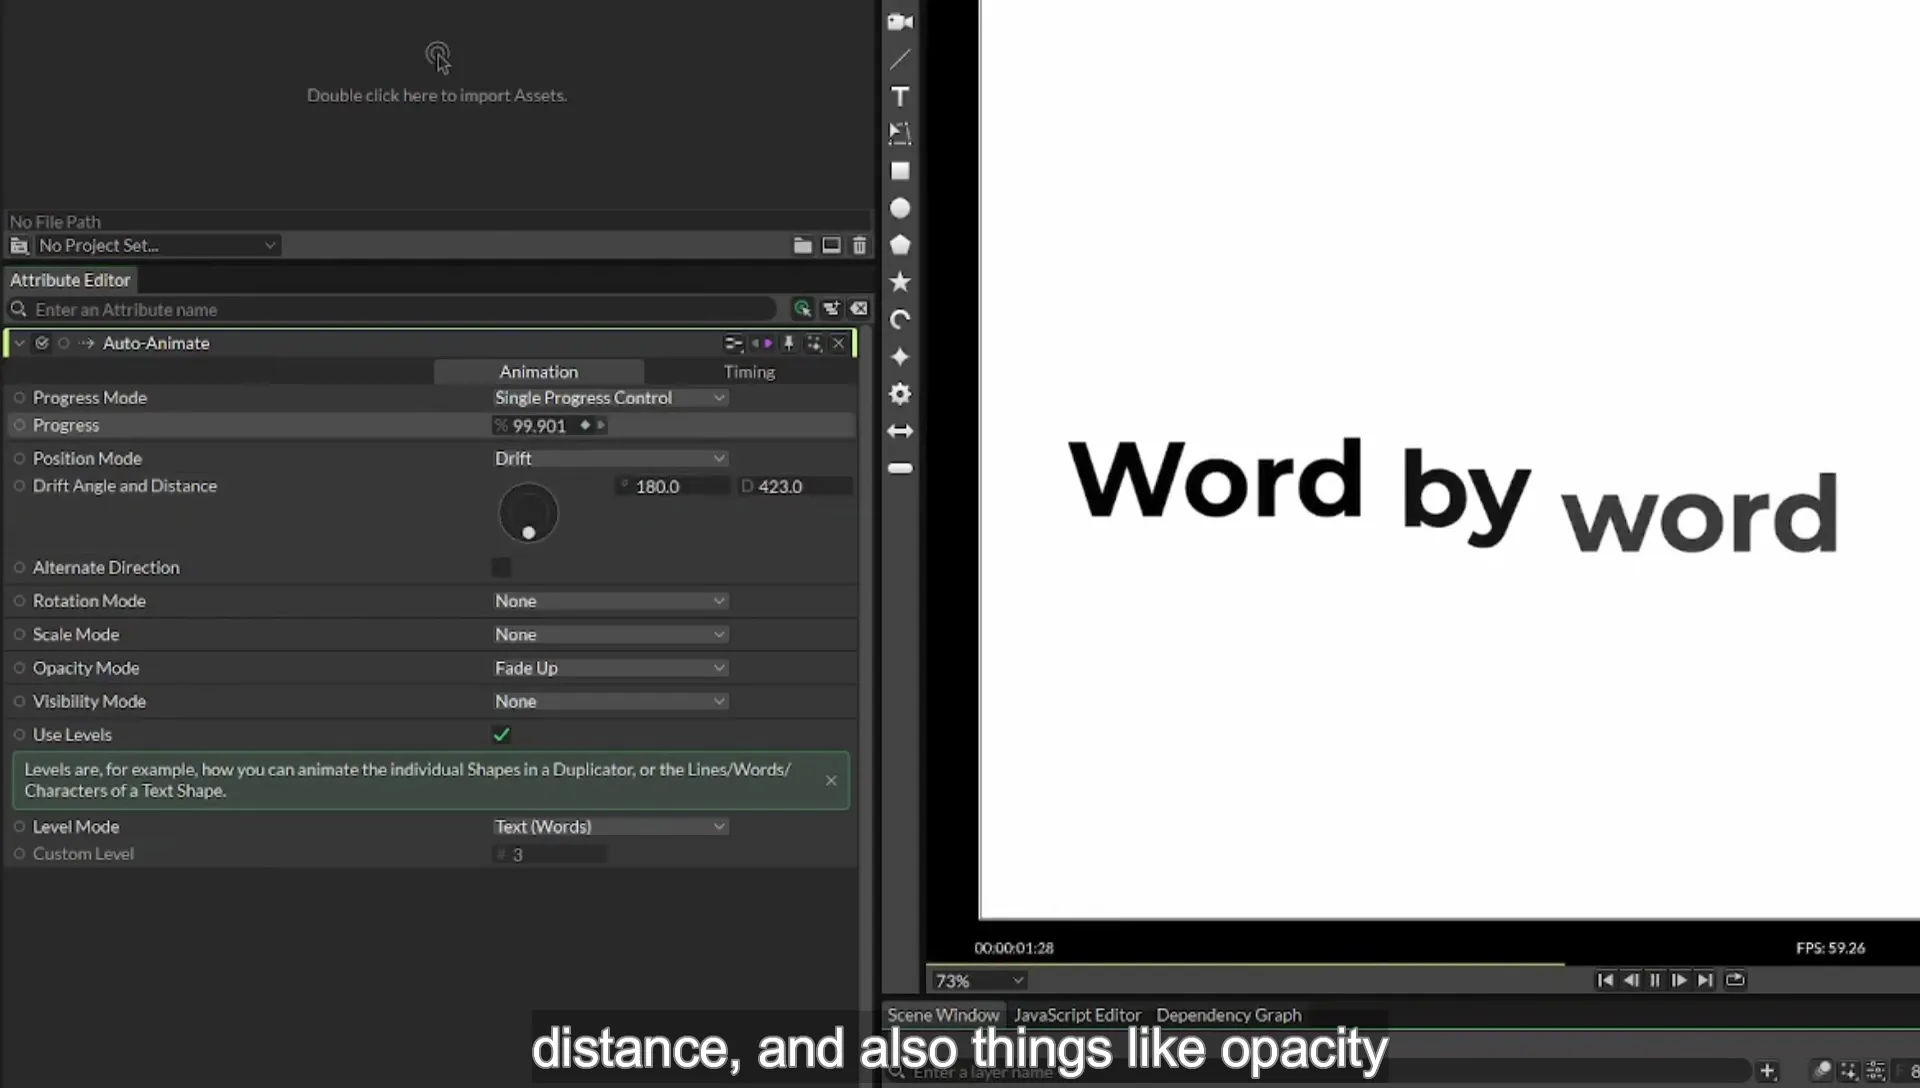1920x1088 pixels.
Task: Click the Drift Angle dial control
Action: coord(528,513)
